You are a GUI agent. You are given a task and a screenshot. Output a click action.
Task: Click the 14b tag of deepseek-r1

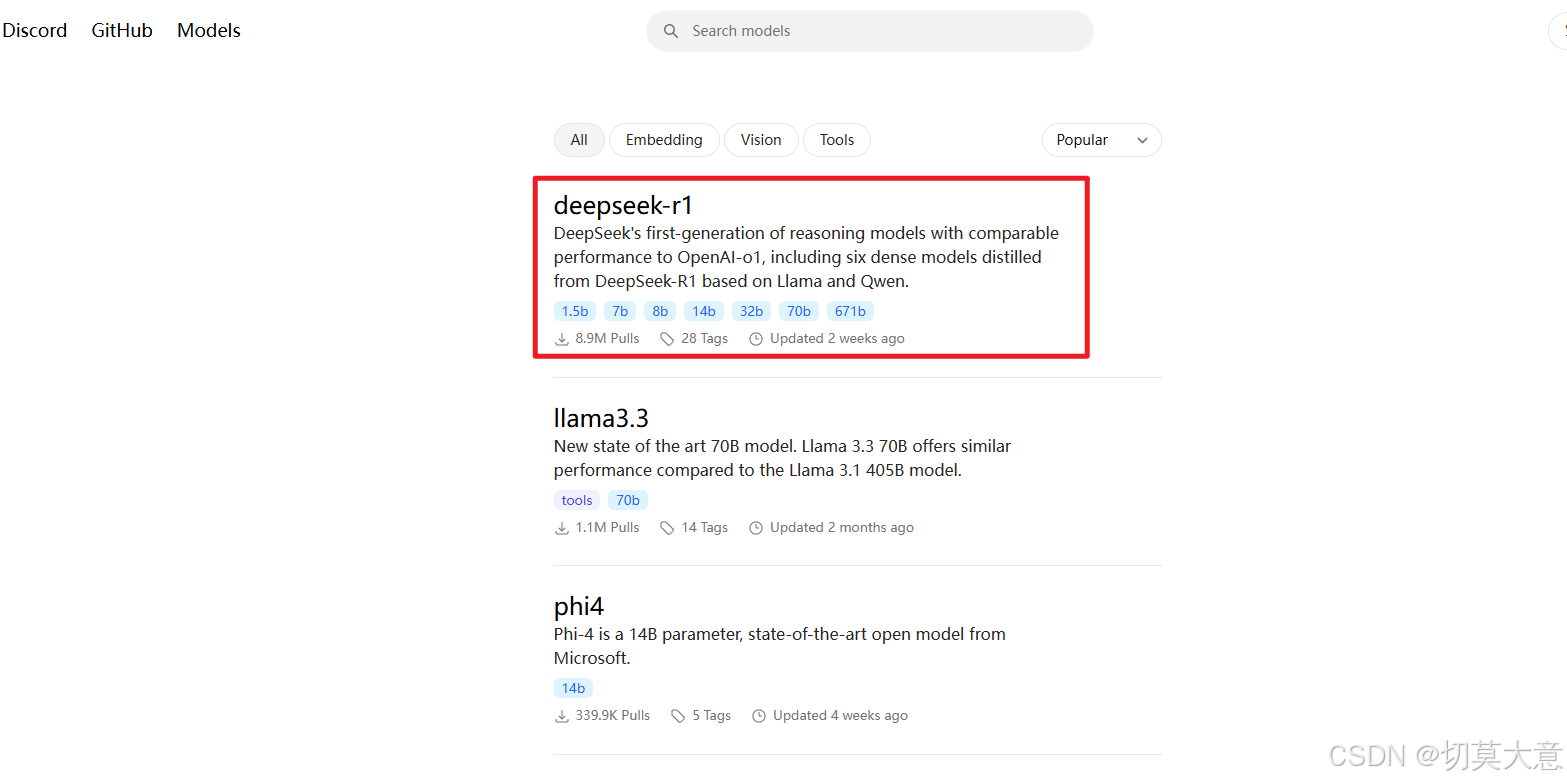pyautogui.click(x=704, y=311)
